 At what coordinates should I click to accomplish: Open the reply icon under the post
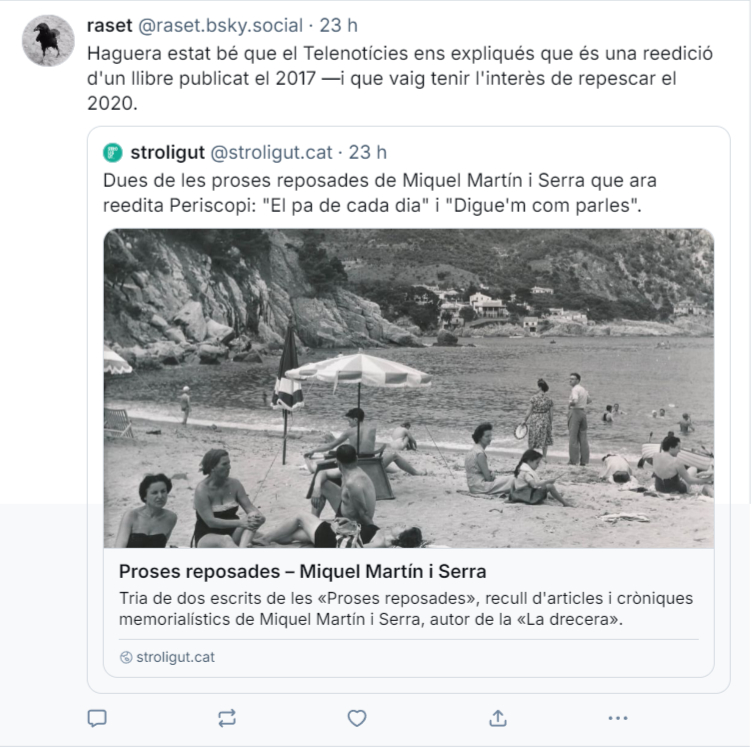pyautogui.click(x=97, y=717)
